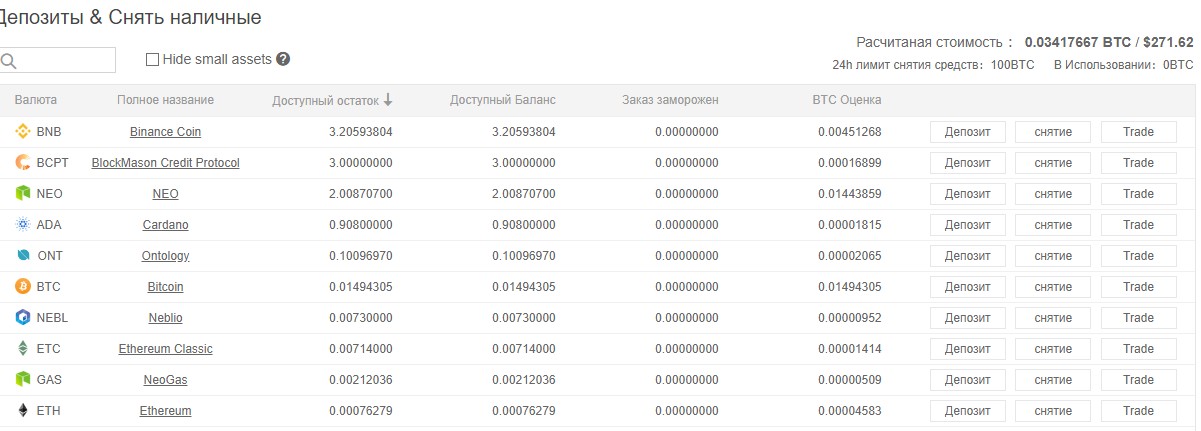Open the NEO full name link

(x=166, y=194)
